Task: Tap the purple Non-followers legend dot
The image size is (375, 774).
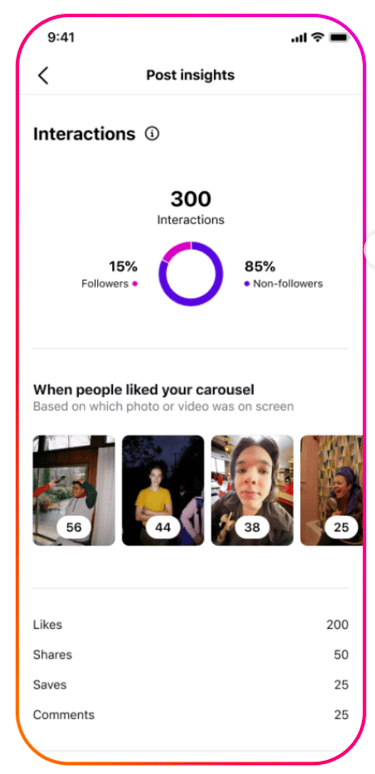Action: coord(247,284)
